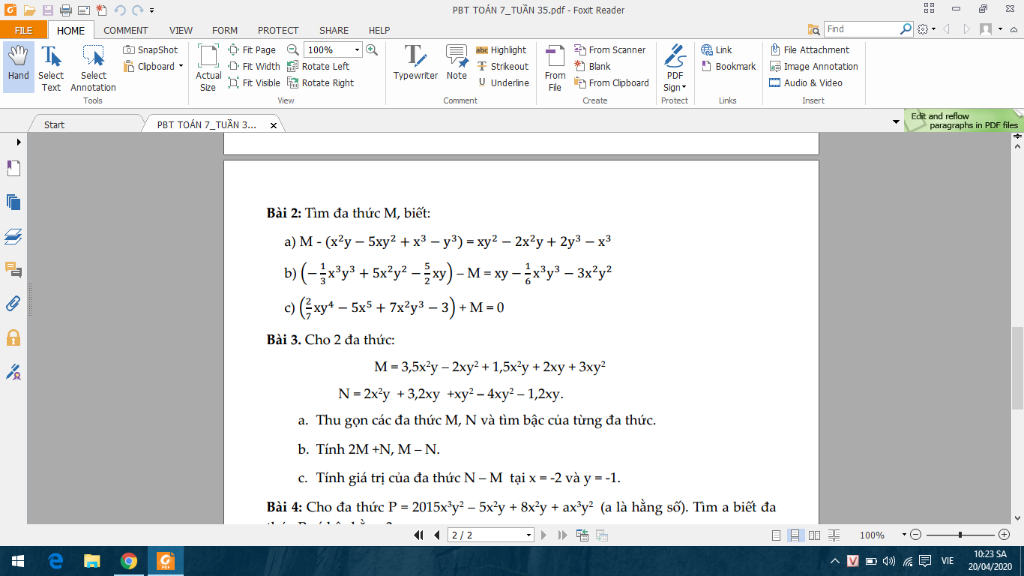The height and width of the screenshot is (576, 1024).
Task: Expand the left navigation panel arrow
Action: click(x=18, y=142)
